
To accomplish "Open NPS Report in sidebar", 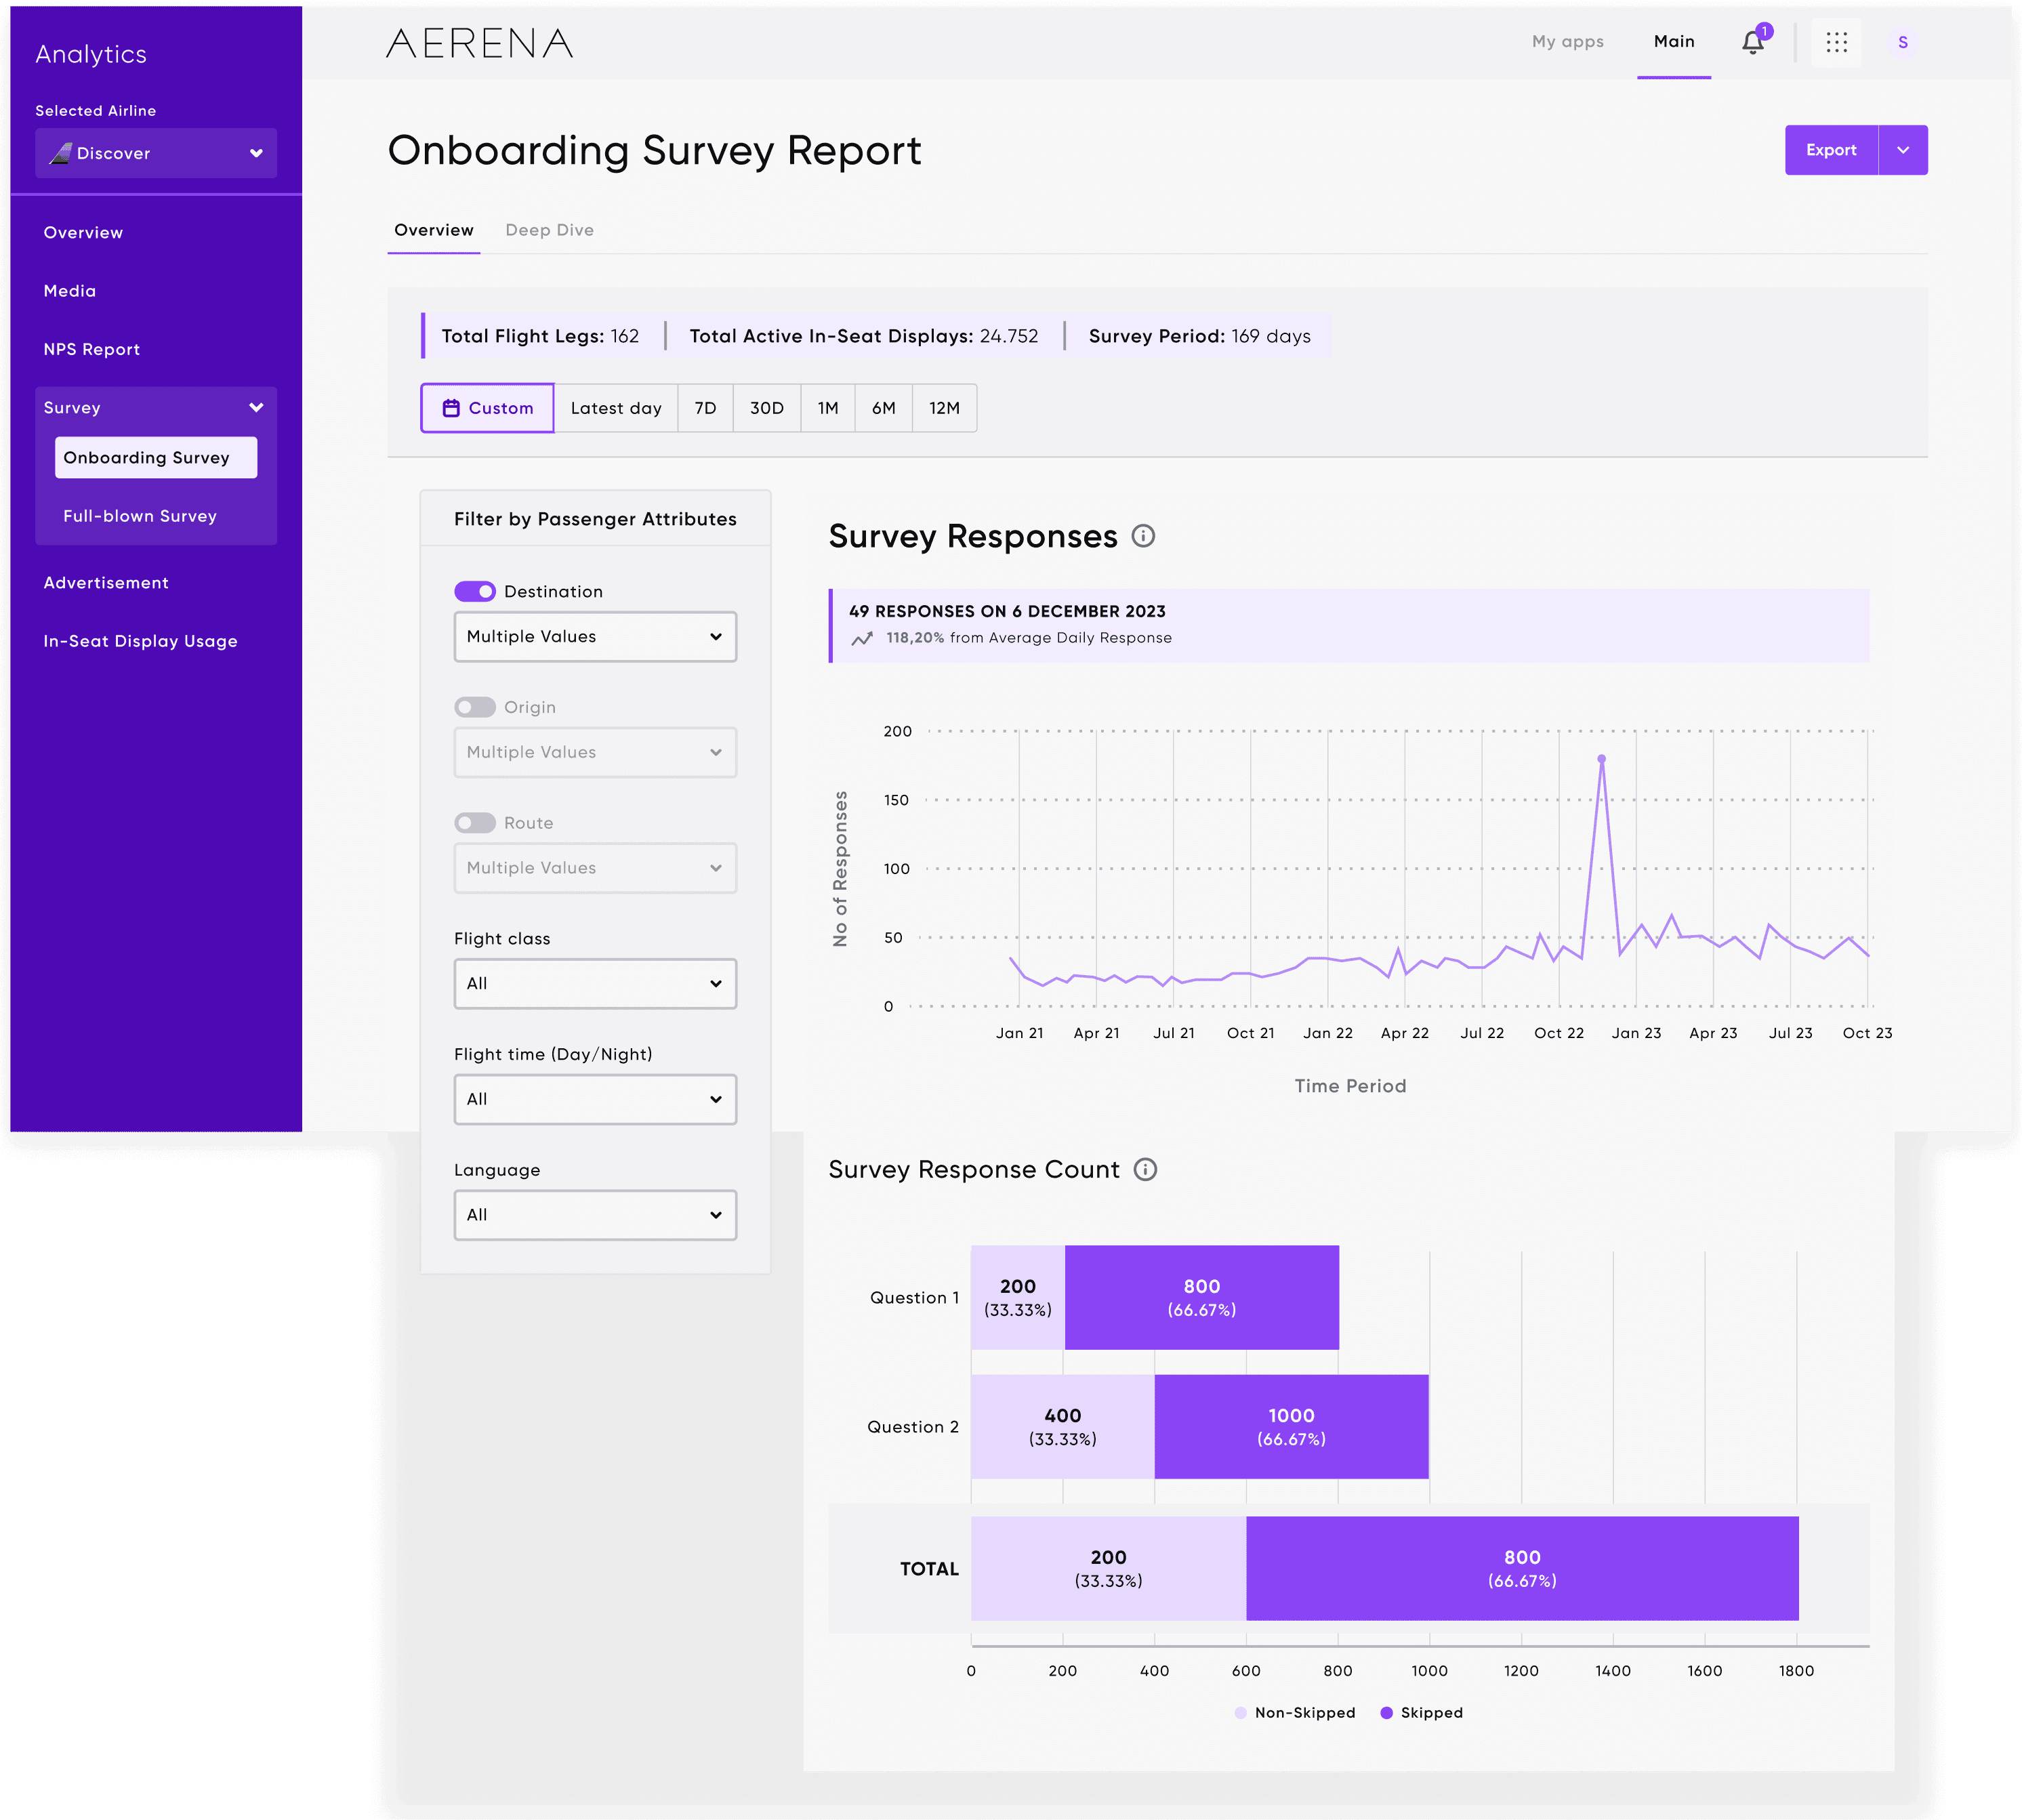I will (x=92, y=349).
